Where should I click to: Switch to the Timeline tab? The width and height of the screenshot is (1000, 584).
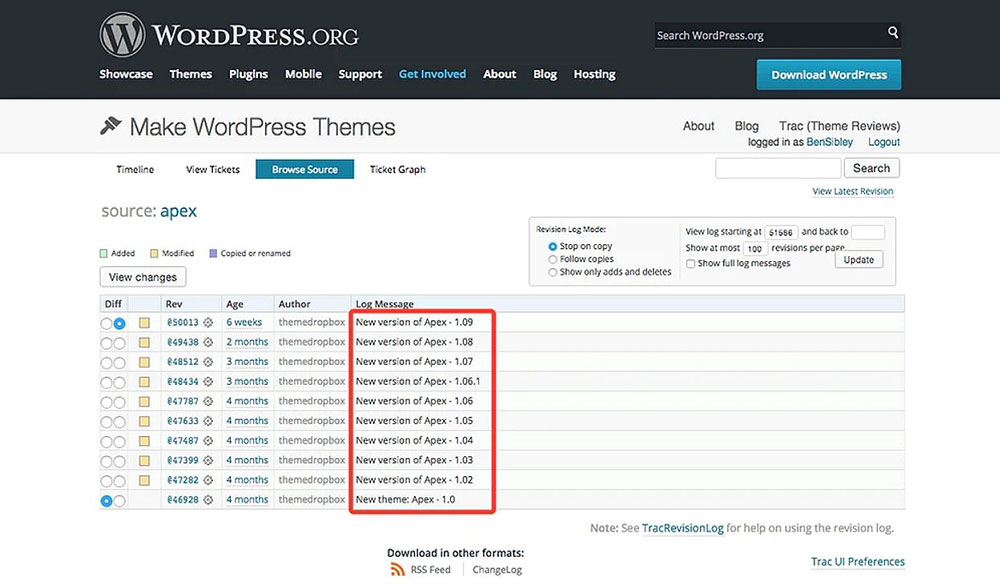(135, 169)
